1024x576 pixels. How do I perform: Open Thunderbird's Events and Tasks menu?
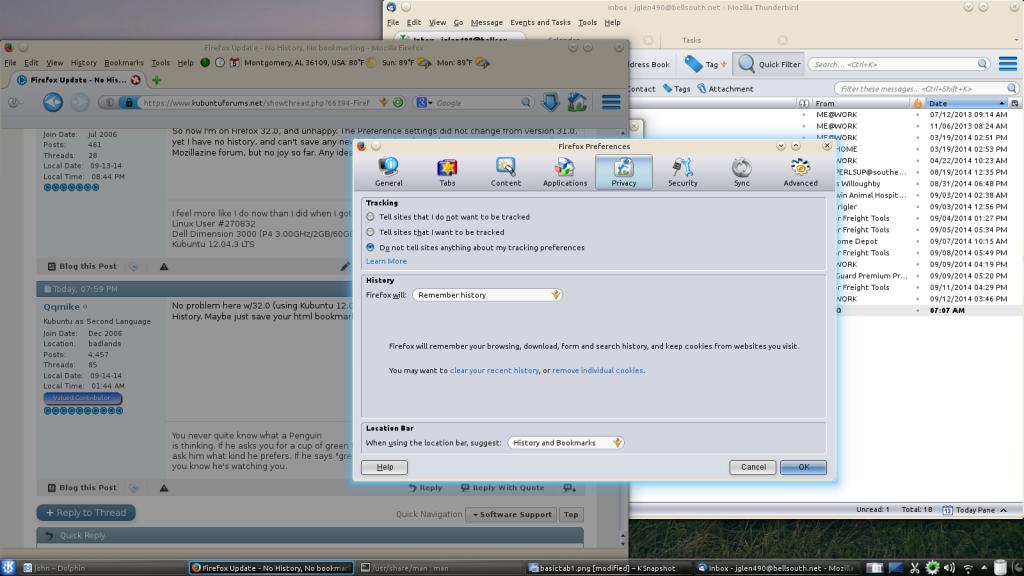540,22
